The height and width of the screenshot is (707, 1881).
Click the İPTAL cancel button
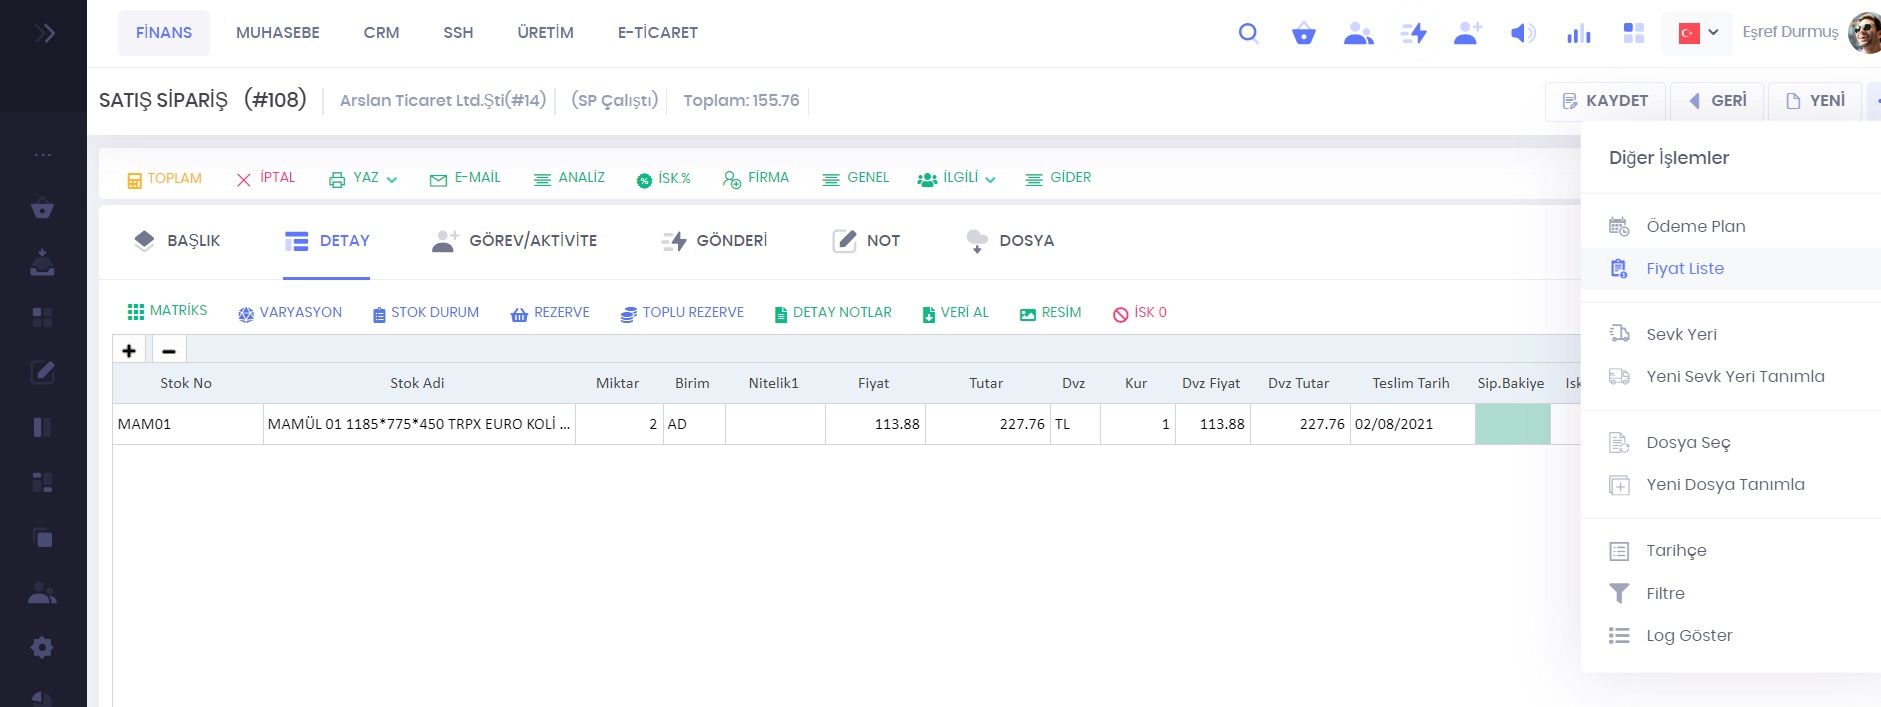266,178
